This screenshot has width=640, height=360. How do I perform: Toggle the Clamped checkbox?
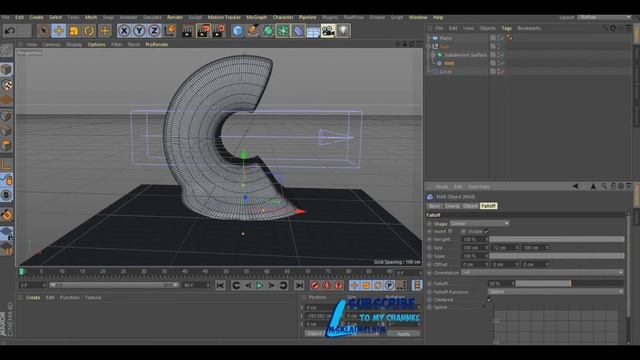coord(489,300)
